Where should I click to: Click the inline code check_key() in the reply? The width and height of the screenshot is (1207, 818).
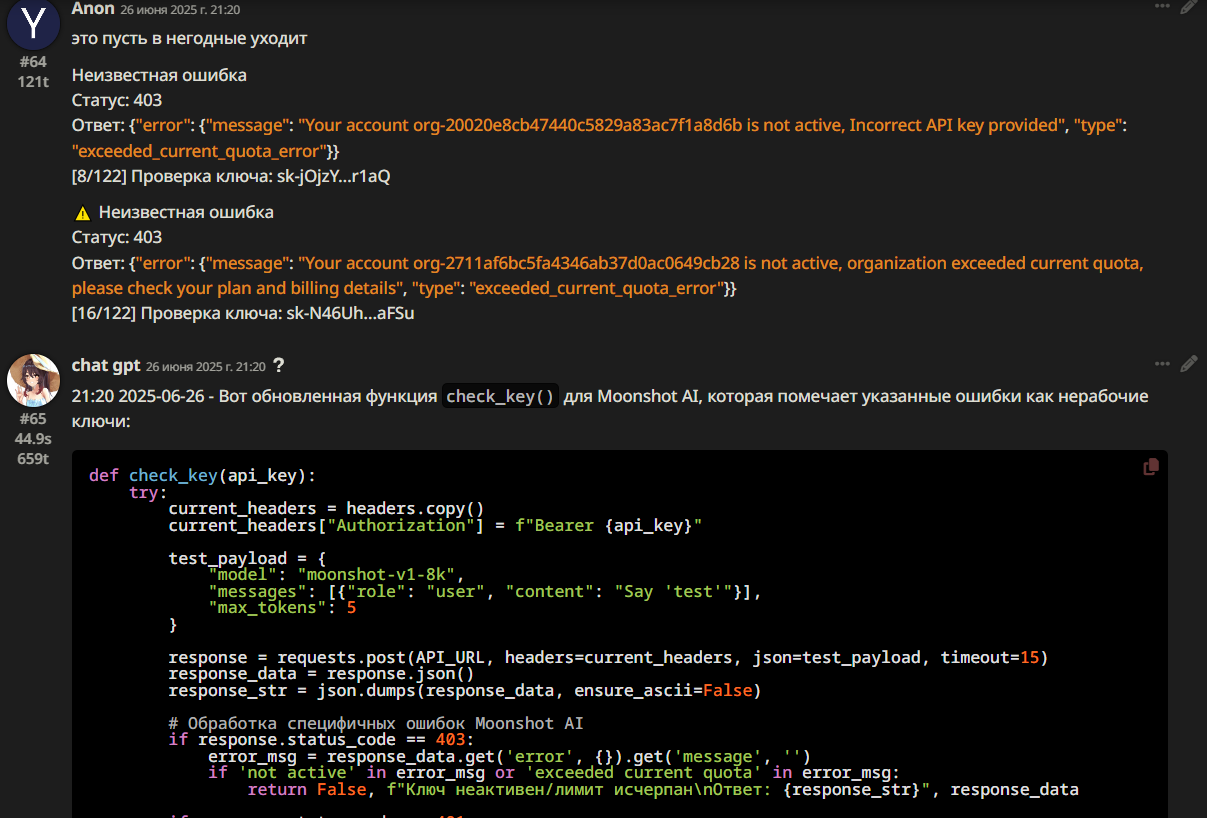click(500, 396)
